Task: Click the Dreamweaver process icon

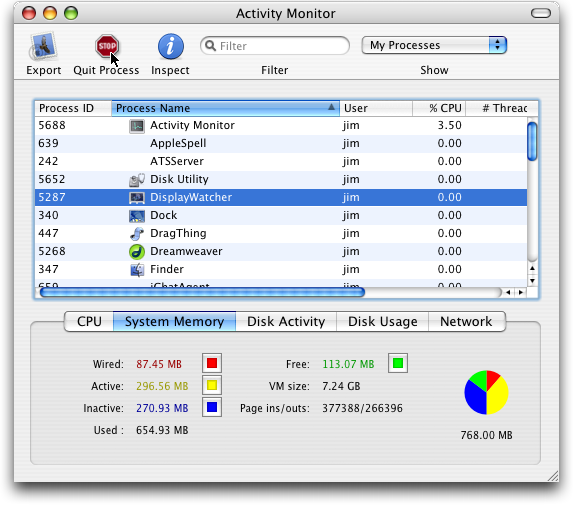Action: 137,251
